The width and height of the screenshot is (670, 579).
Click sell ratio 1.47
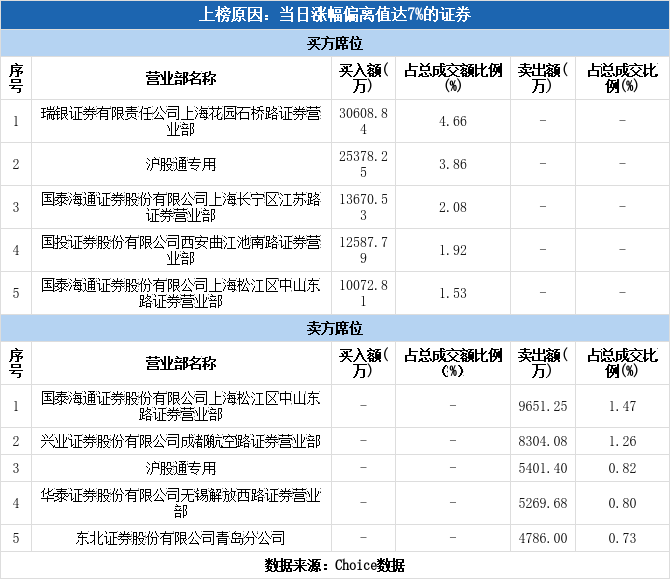(622, 406)
